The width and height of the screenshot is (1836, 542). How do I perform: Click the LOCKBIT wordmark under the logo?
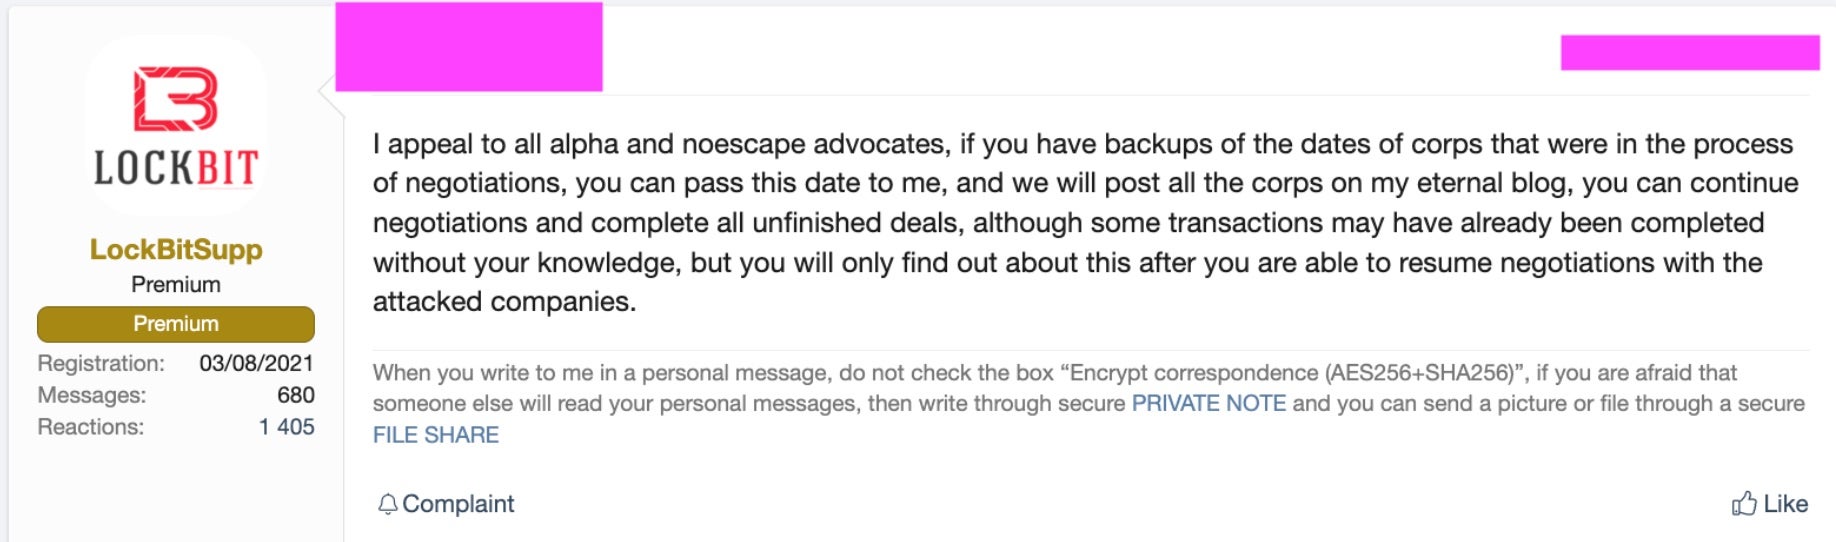pos(176,169)
